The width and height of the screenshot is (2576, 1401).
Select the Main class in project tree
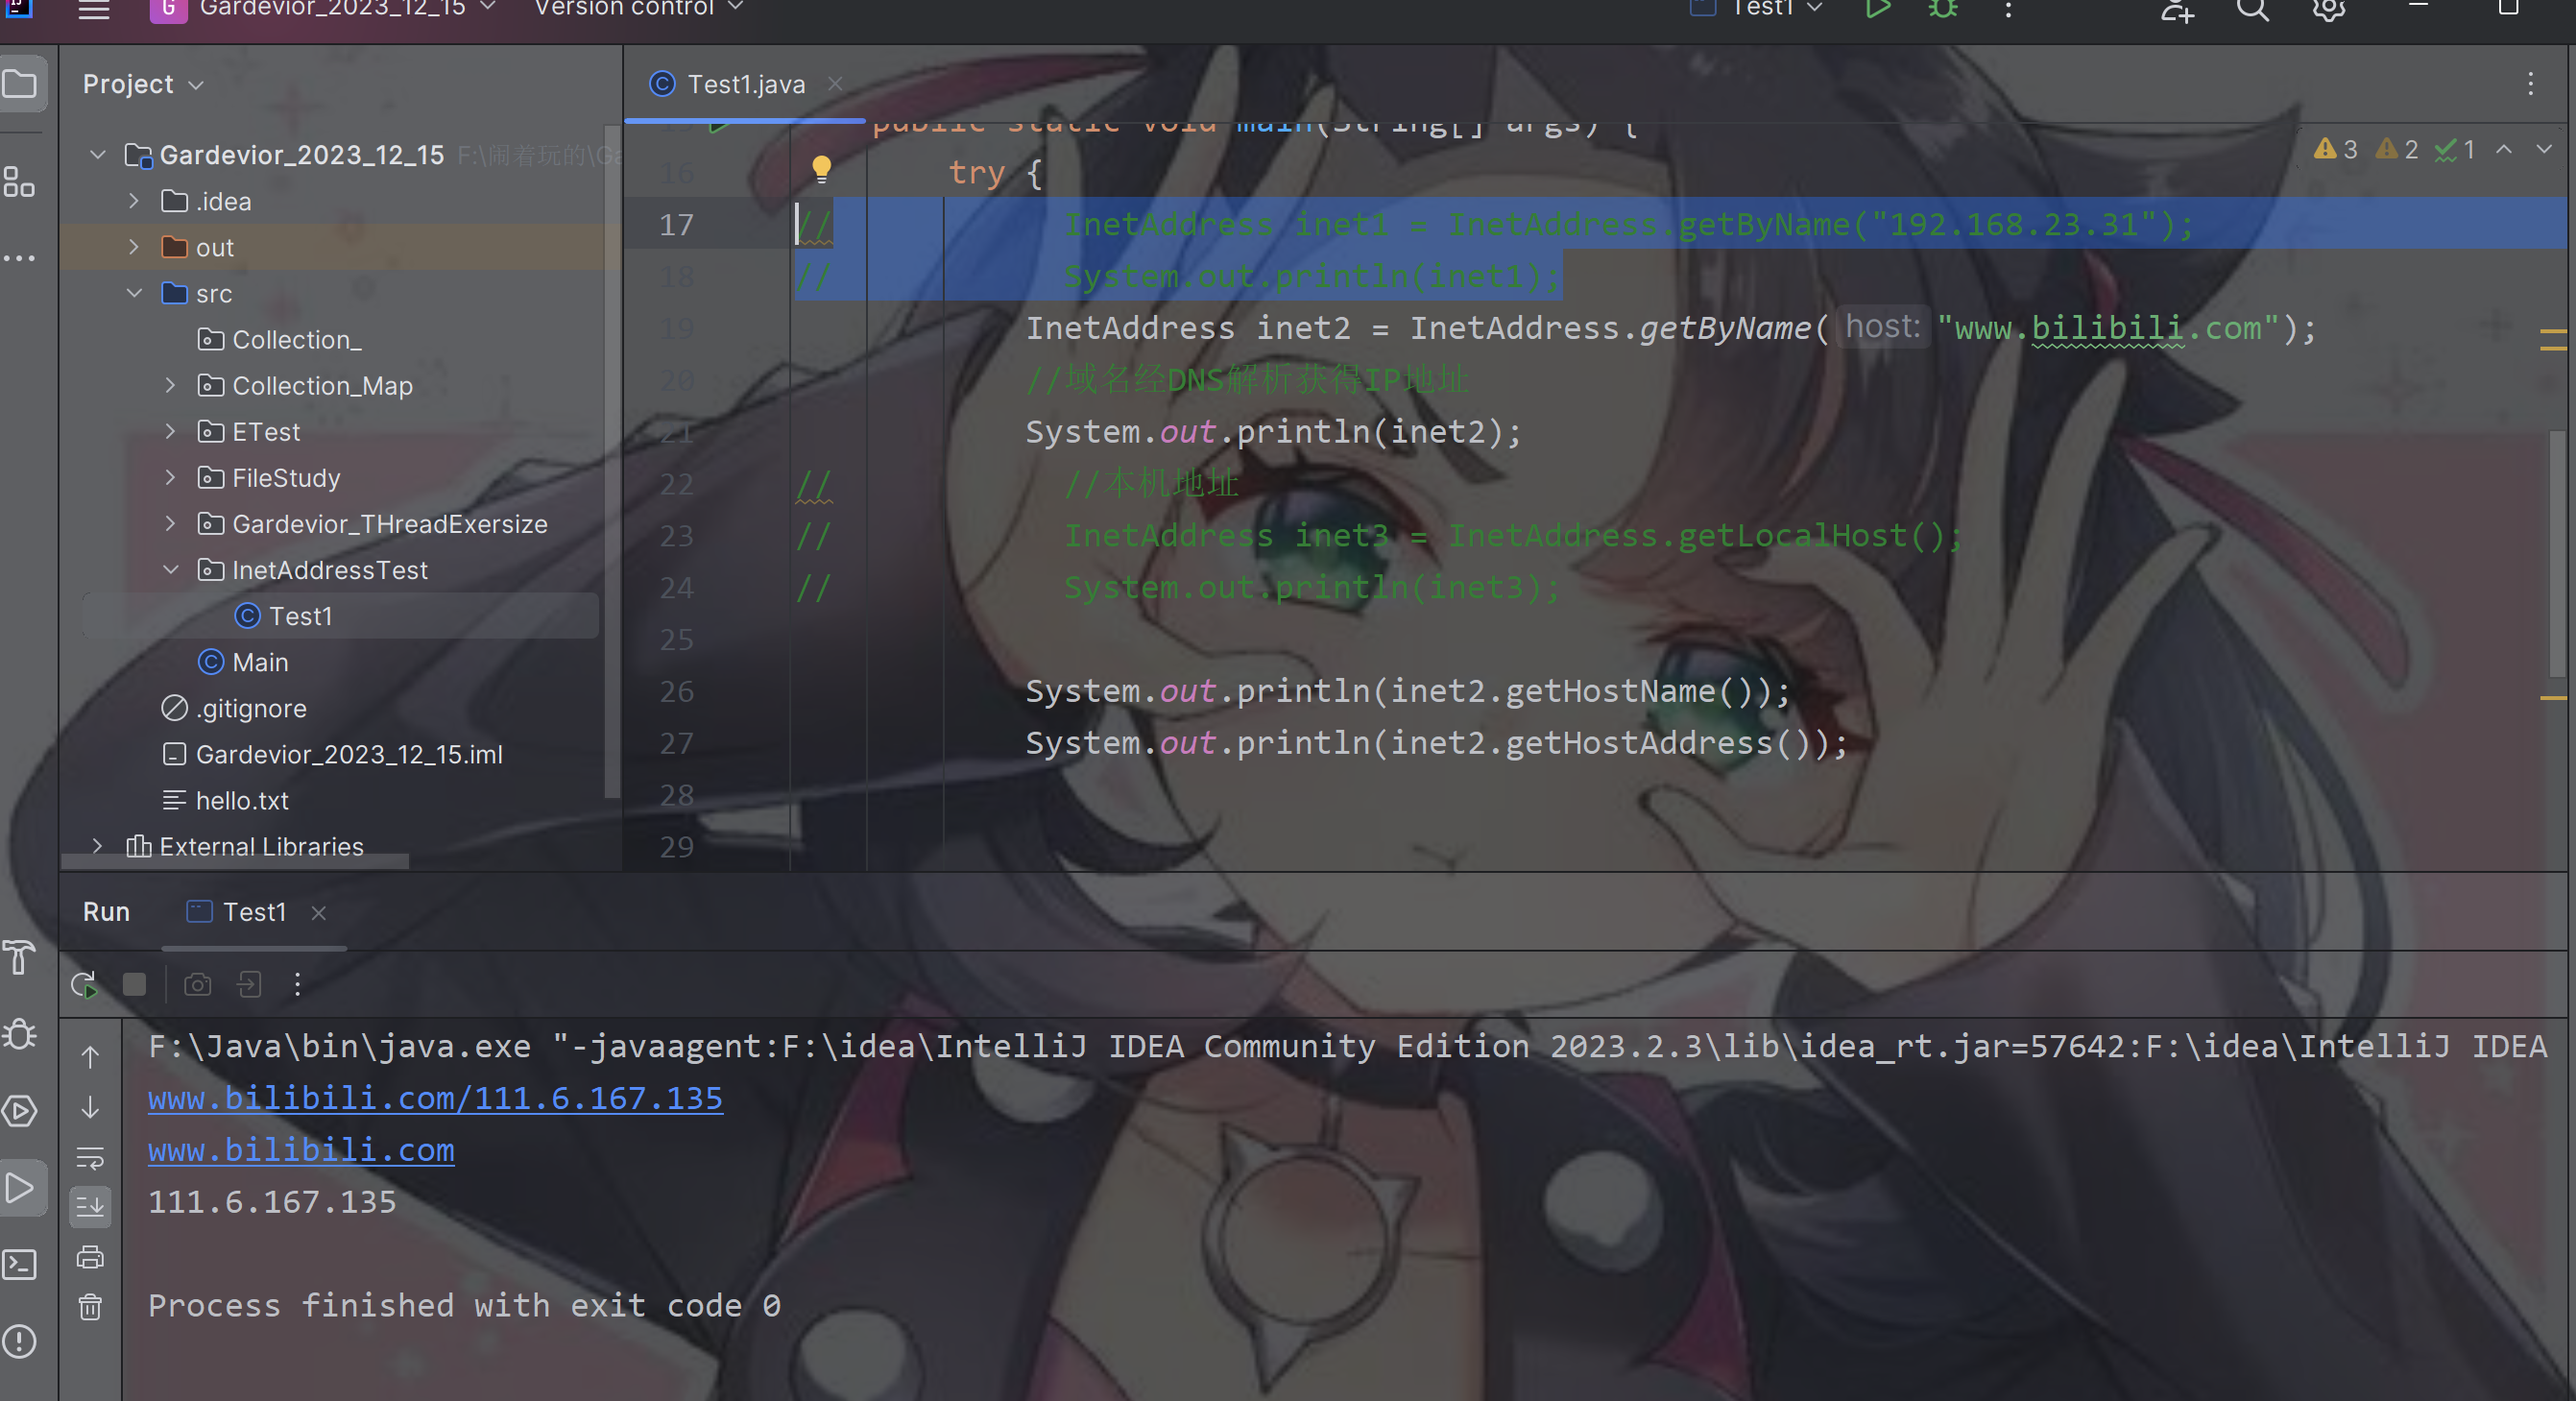tap(259, 662)
